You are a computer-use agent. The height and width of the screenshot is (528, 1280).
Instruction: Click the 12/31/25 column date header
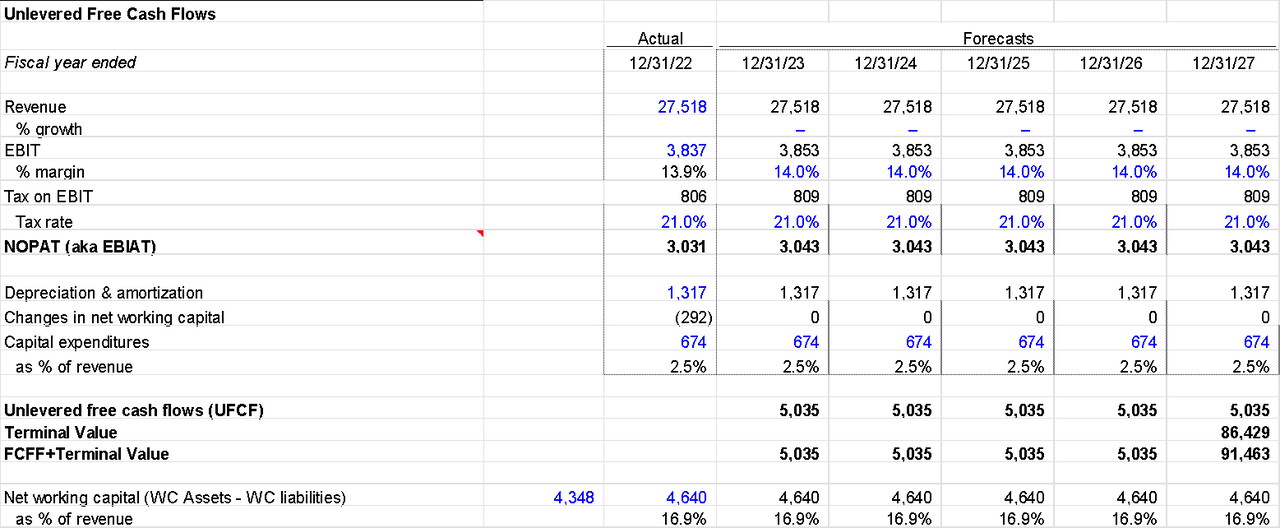(x=998, y=63)
